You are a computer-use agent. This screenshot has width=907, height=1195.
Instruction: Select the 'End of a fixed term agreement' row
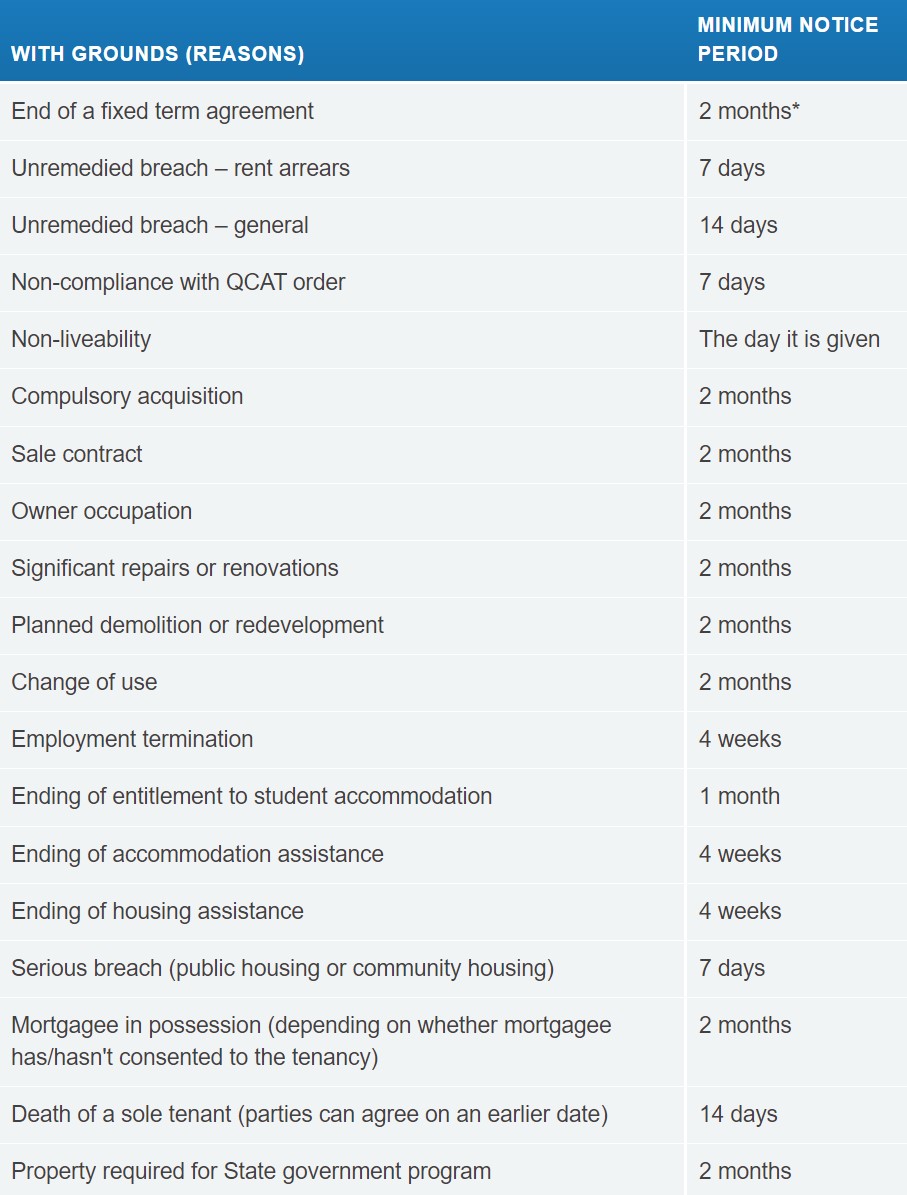click(x=454, y=111)
